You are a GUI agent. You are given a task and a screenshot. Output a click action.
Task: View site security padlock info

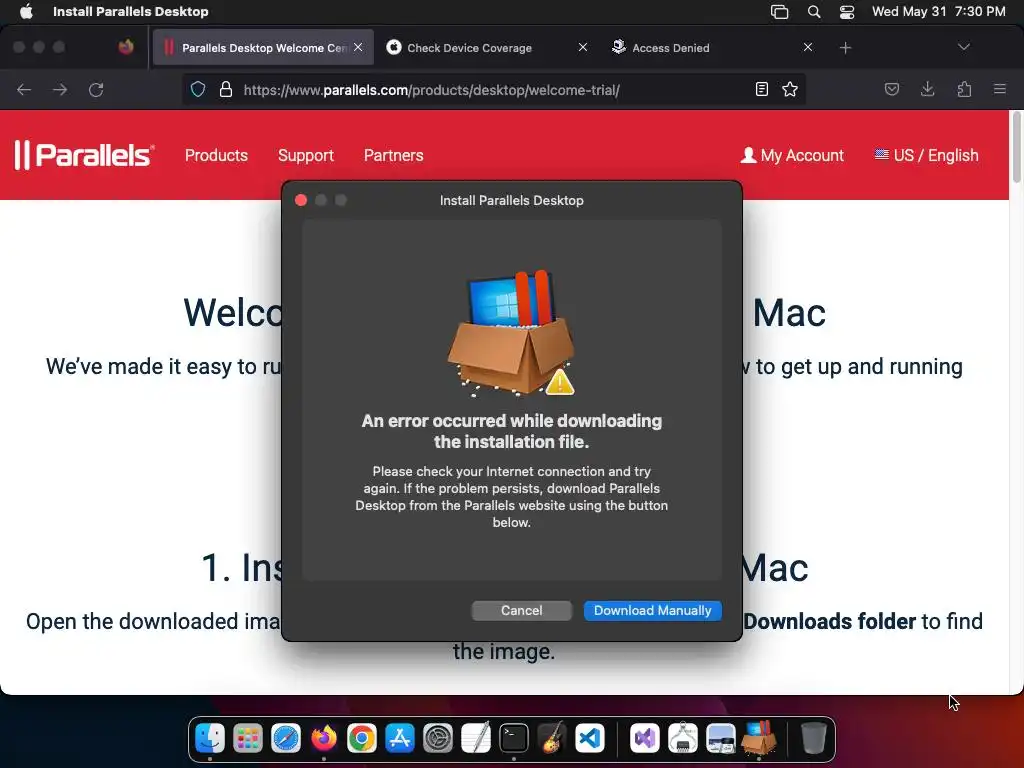click(x=226, y=89)
